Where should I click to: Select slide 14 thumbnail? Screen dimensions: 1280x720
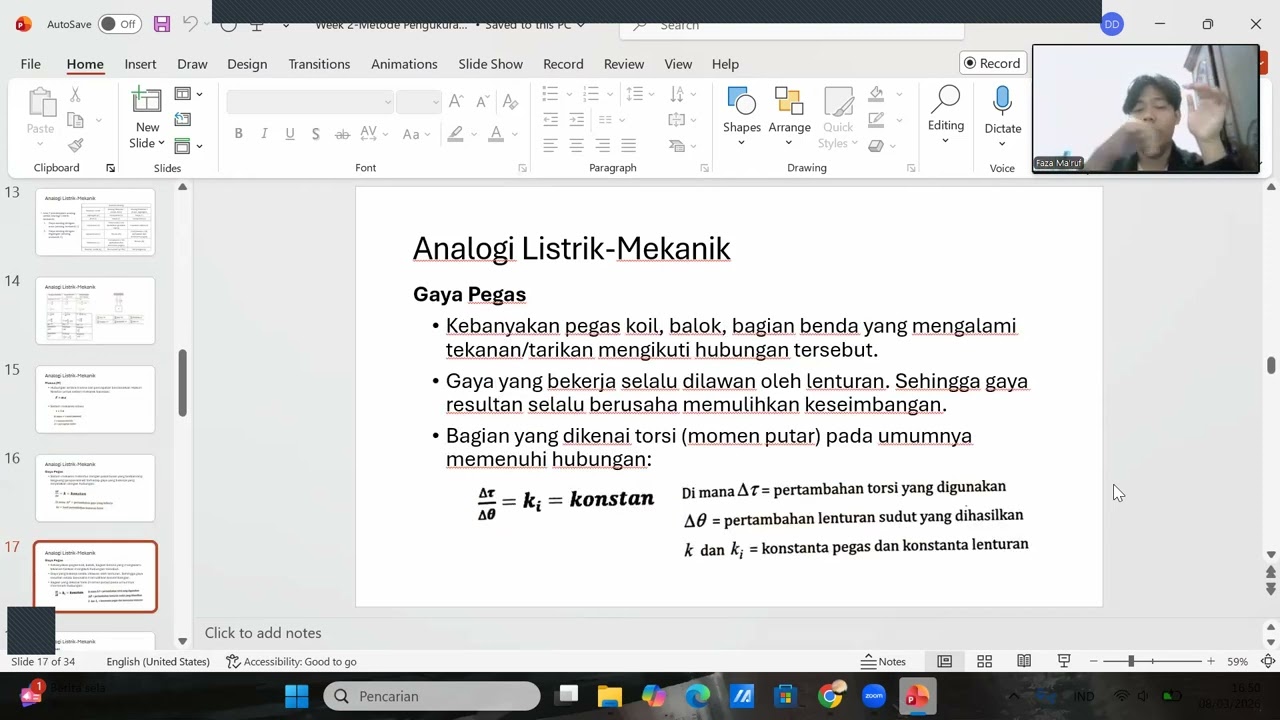tap(95, 311)
